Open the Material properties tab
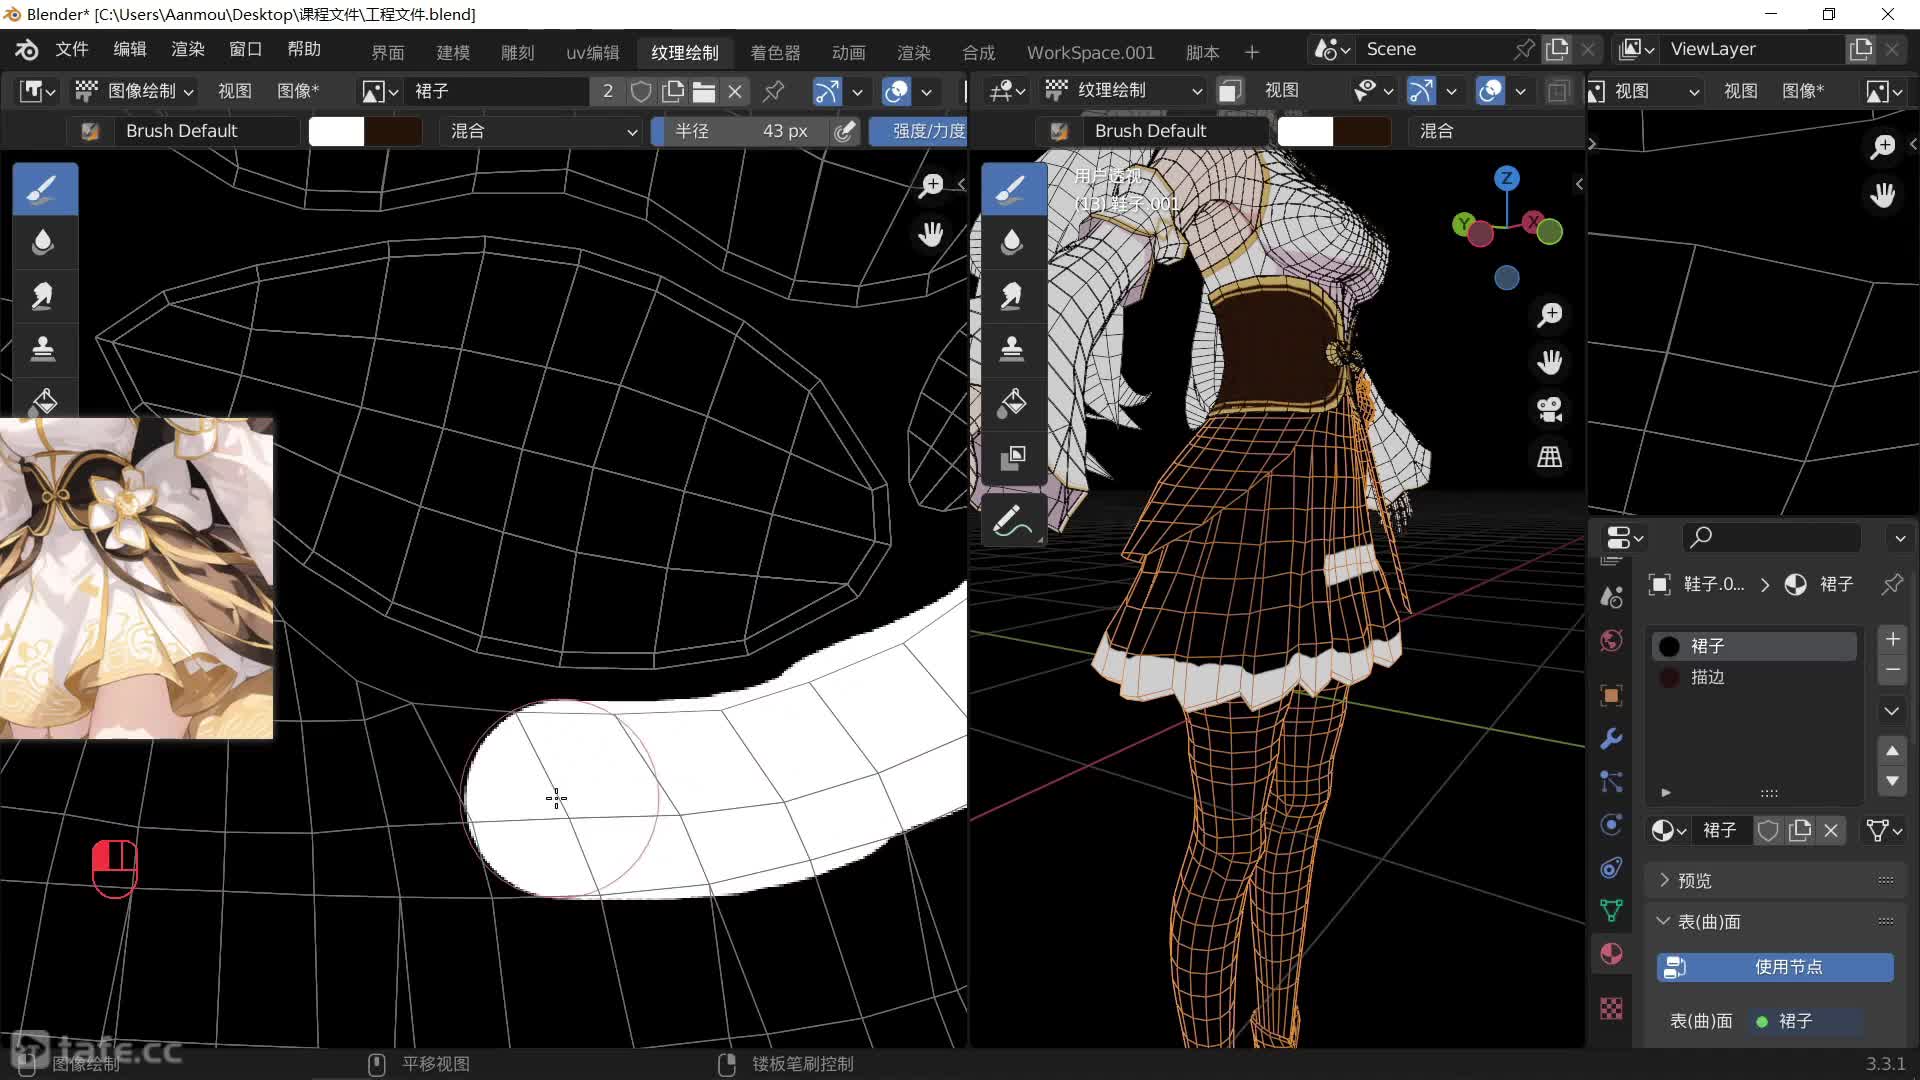 point(1611,954)
